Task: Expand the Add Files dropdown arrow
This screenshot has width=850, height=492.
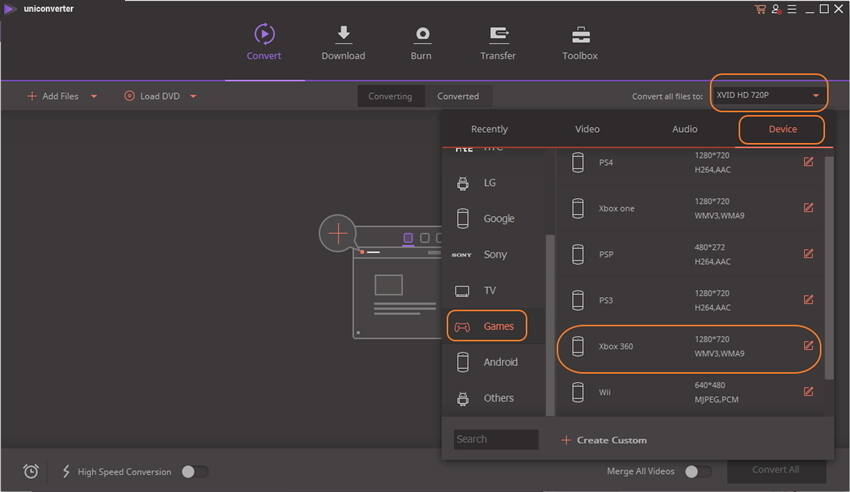Action: click(94, 96)
